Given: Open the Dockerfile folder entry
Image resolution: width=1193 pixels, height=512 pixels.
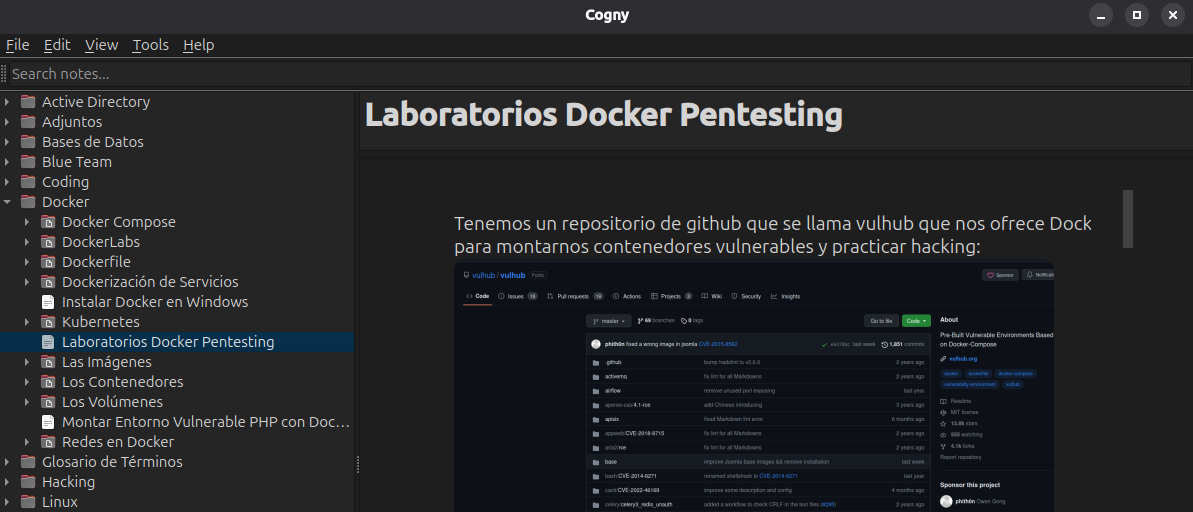Looking at the screenshot, I should click(x=96, y=262).
